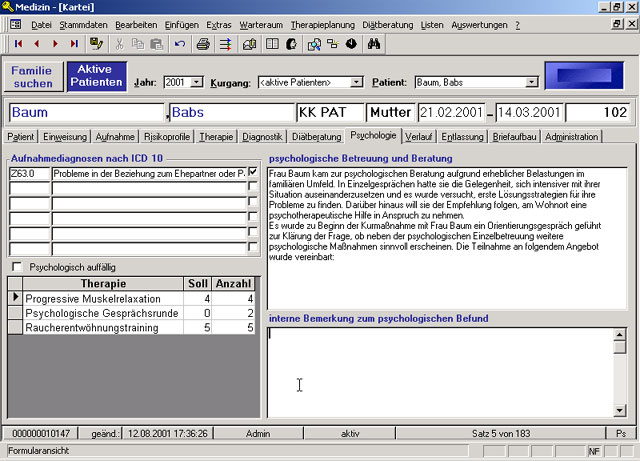Go to previous record arrow
The image size is (640, 461).
(x=37, y=44)
